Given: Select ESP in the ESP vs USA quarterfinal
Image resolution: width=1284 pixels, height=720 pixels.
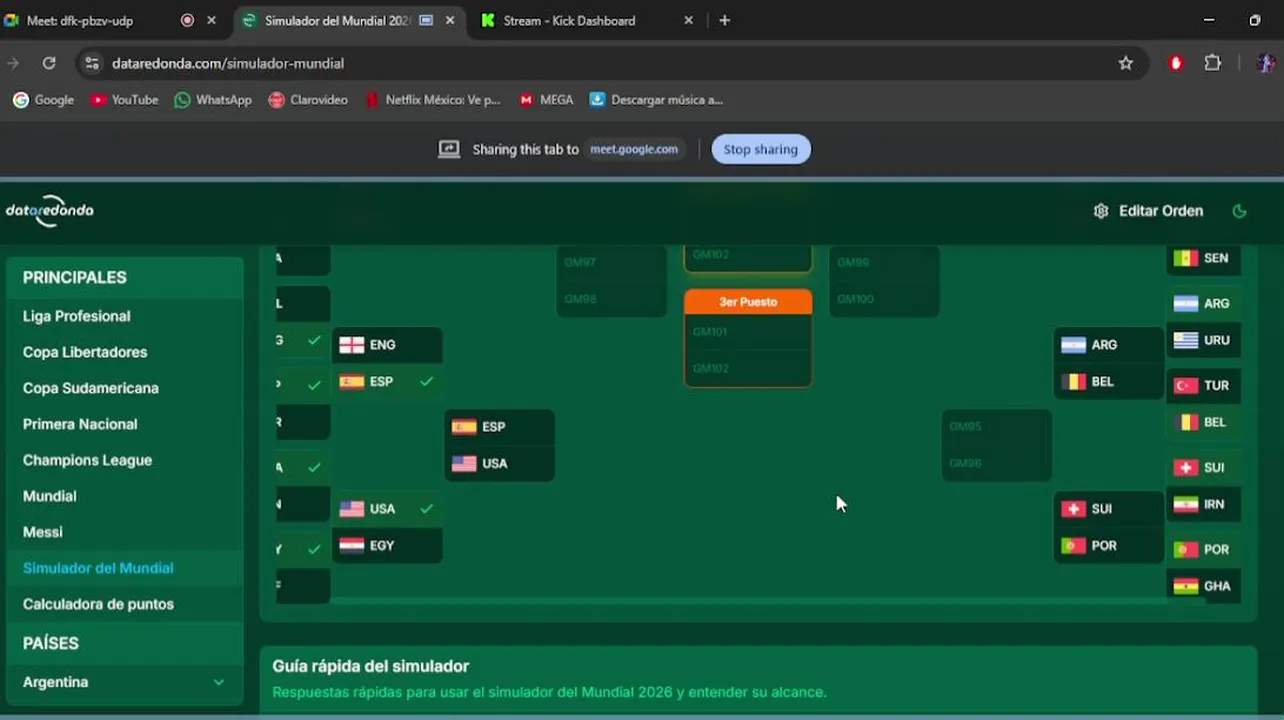Looking at the screenshot, I should [x=499, y=427].
